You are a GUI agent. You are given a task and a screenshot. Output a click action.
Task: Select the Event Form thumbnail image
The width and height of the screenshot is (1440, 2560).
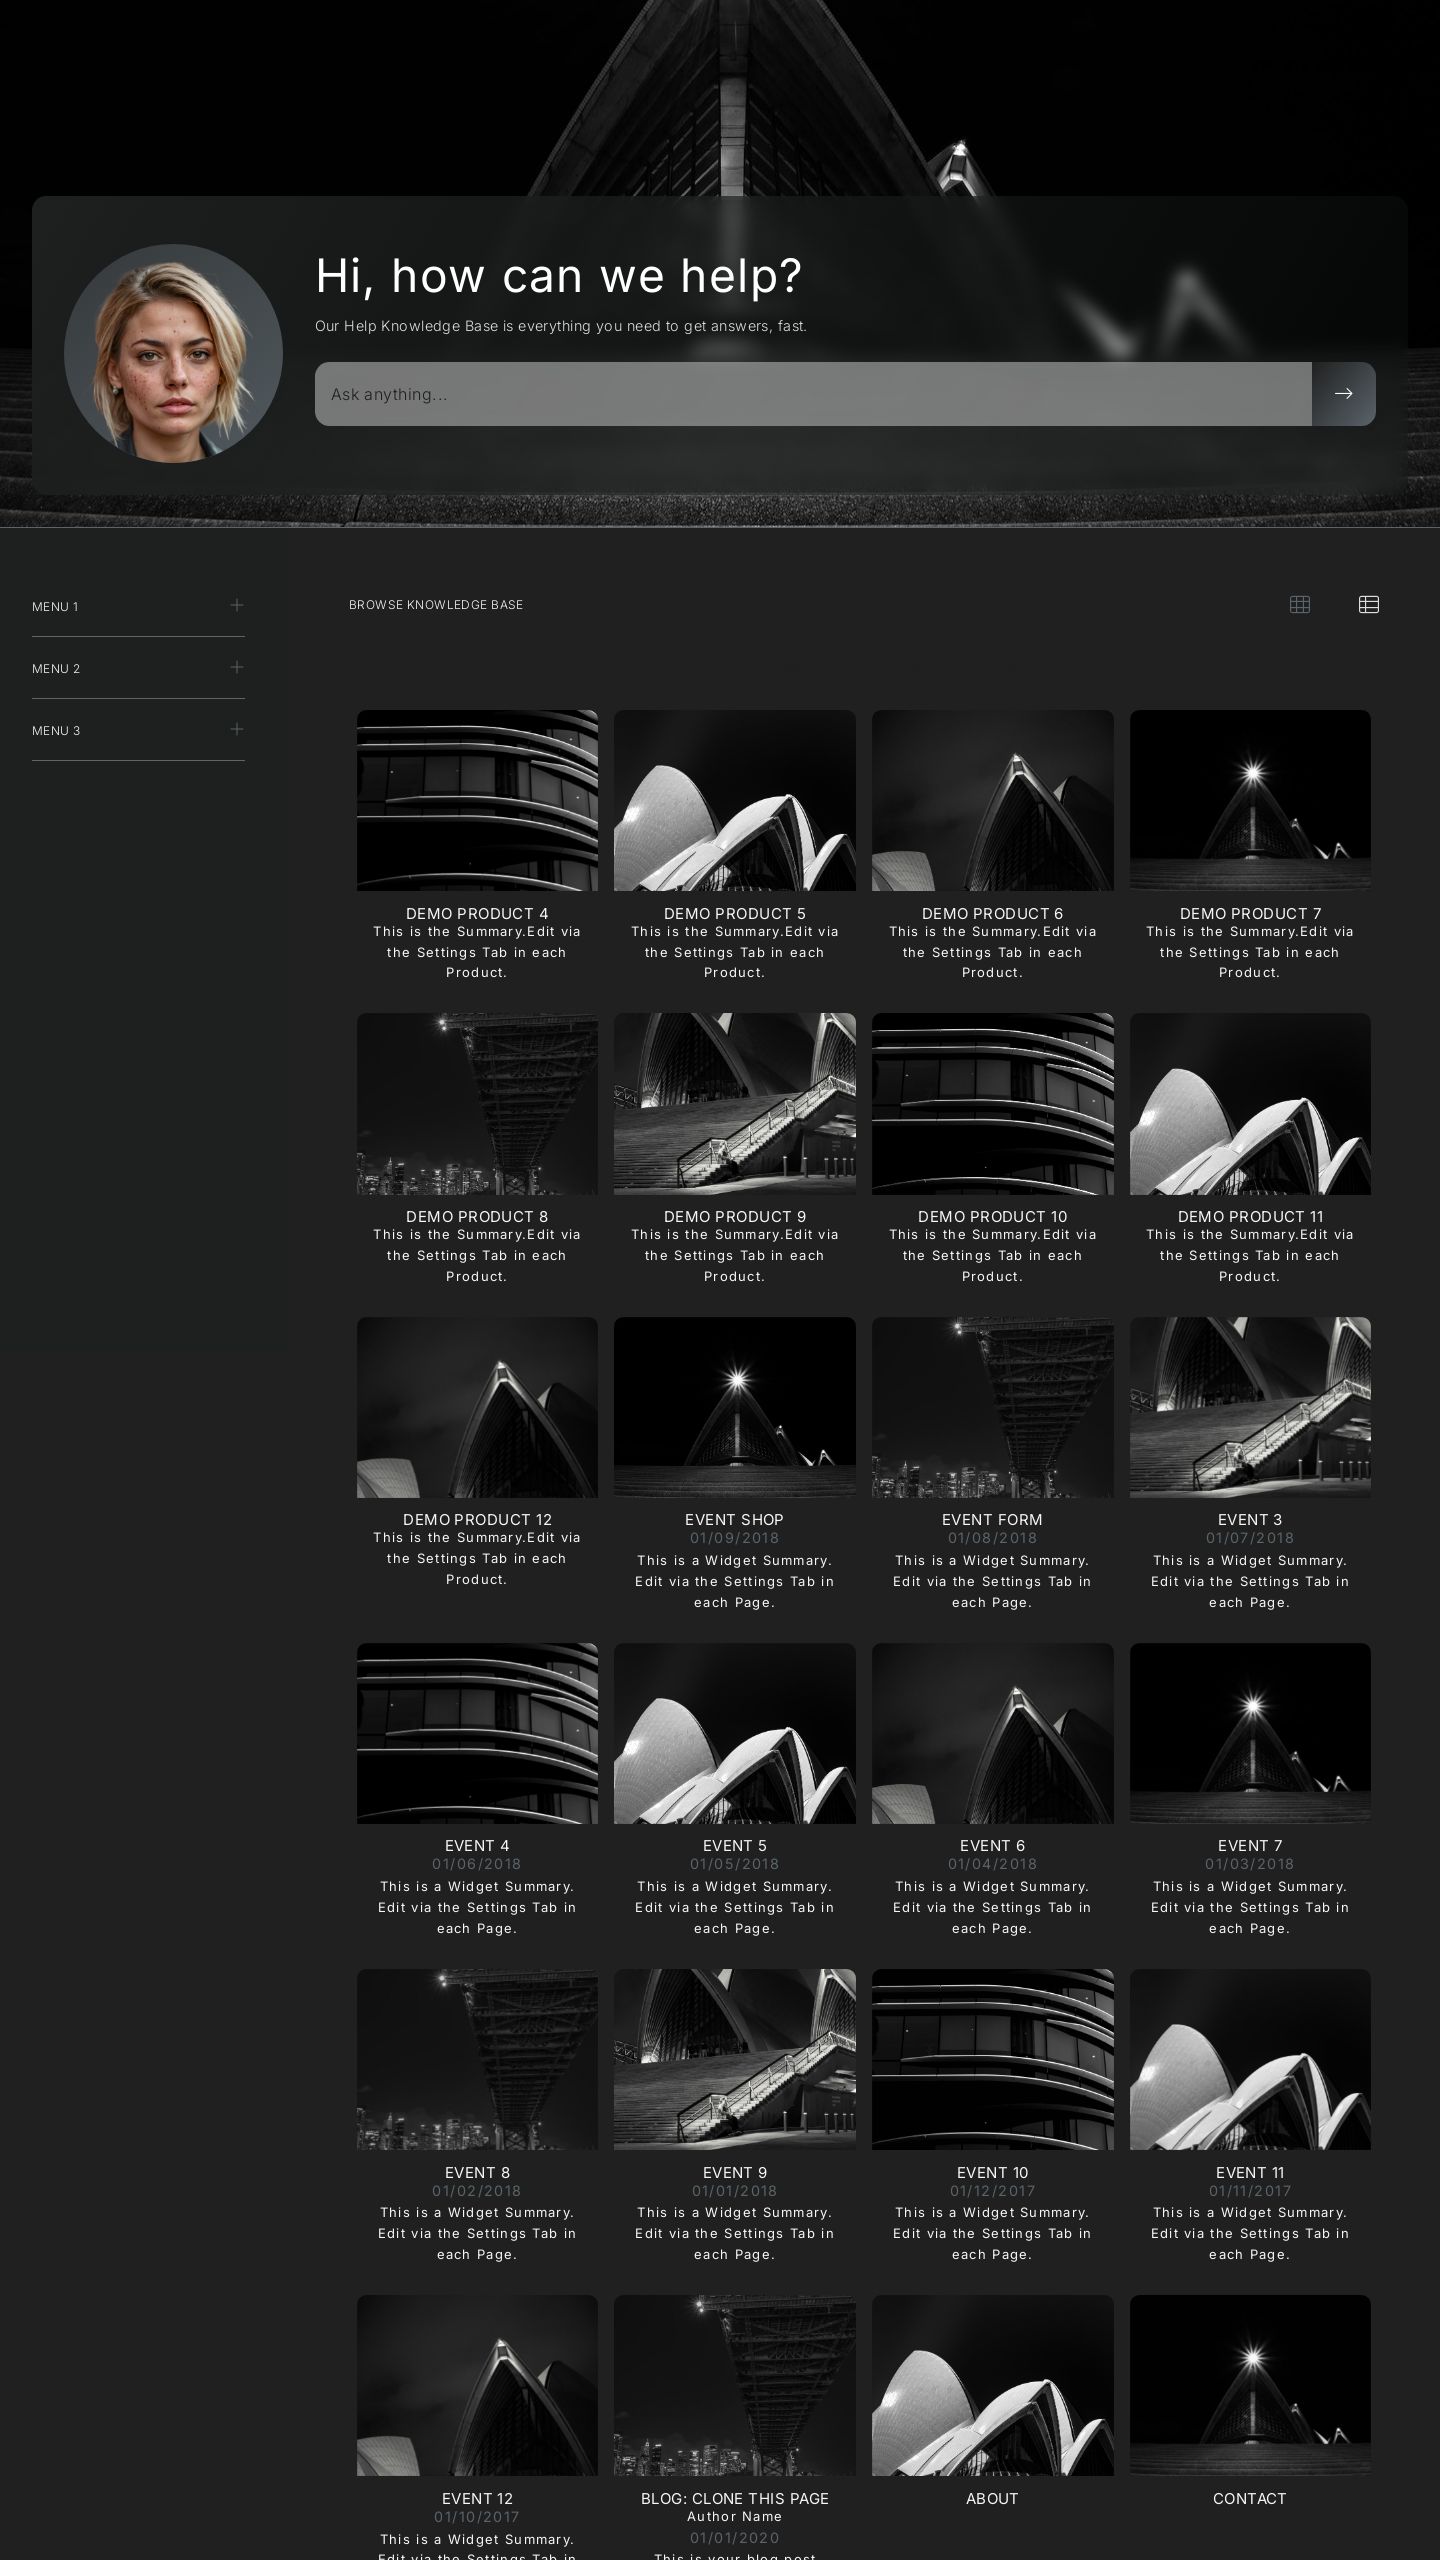point(992,1407)
